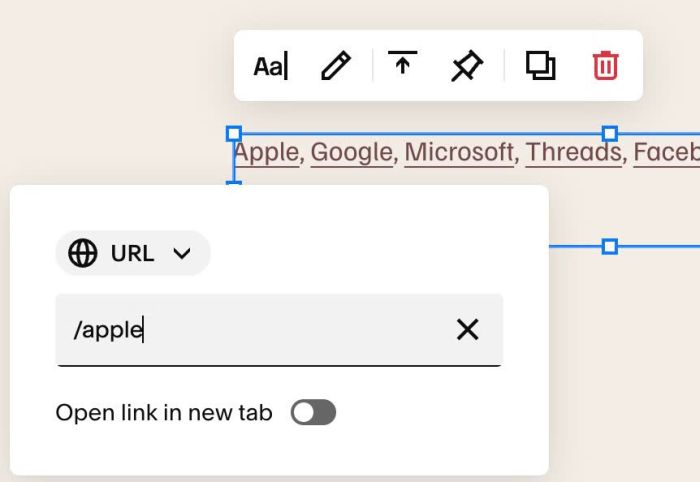This screenshot has height=482, width=700.
Task: Click the Aa text style icon
Action: [x=270, y=66]
